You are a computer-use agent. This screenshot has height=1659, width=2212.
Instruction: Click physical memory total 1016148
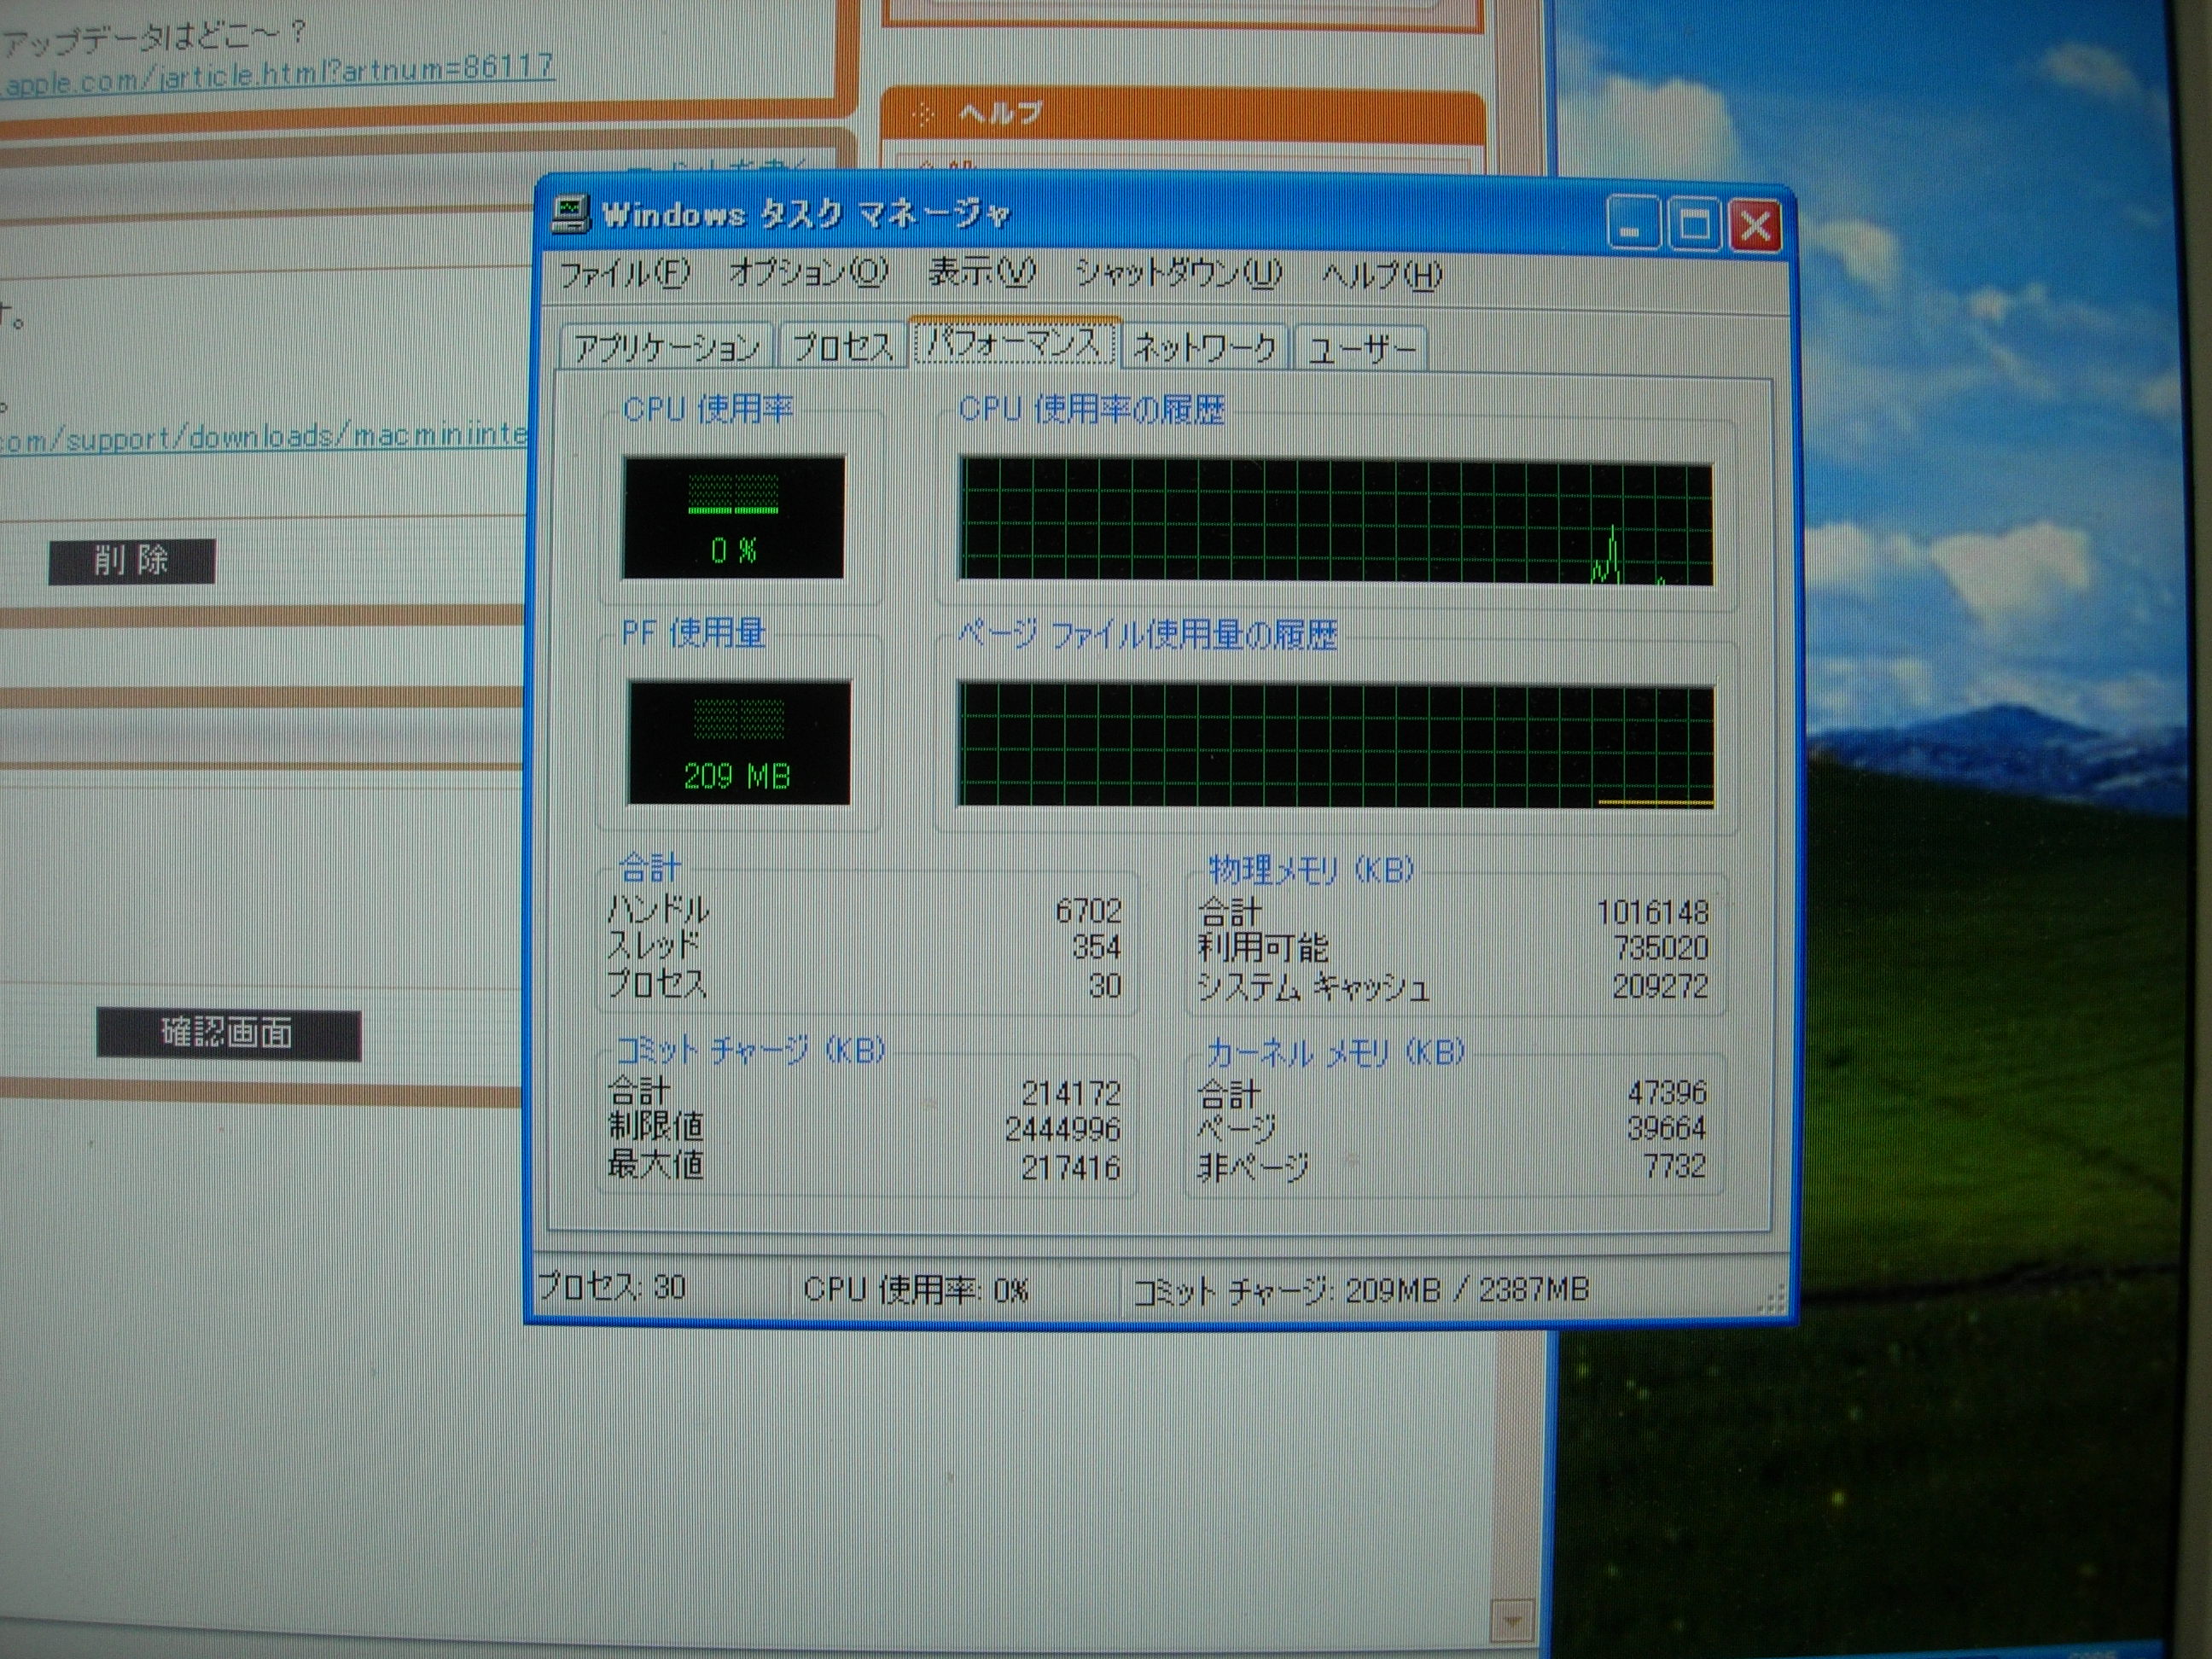[1653, 912]
